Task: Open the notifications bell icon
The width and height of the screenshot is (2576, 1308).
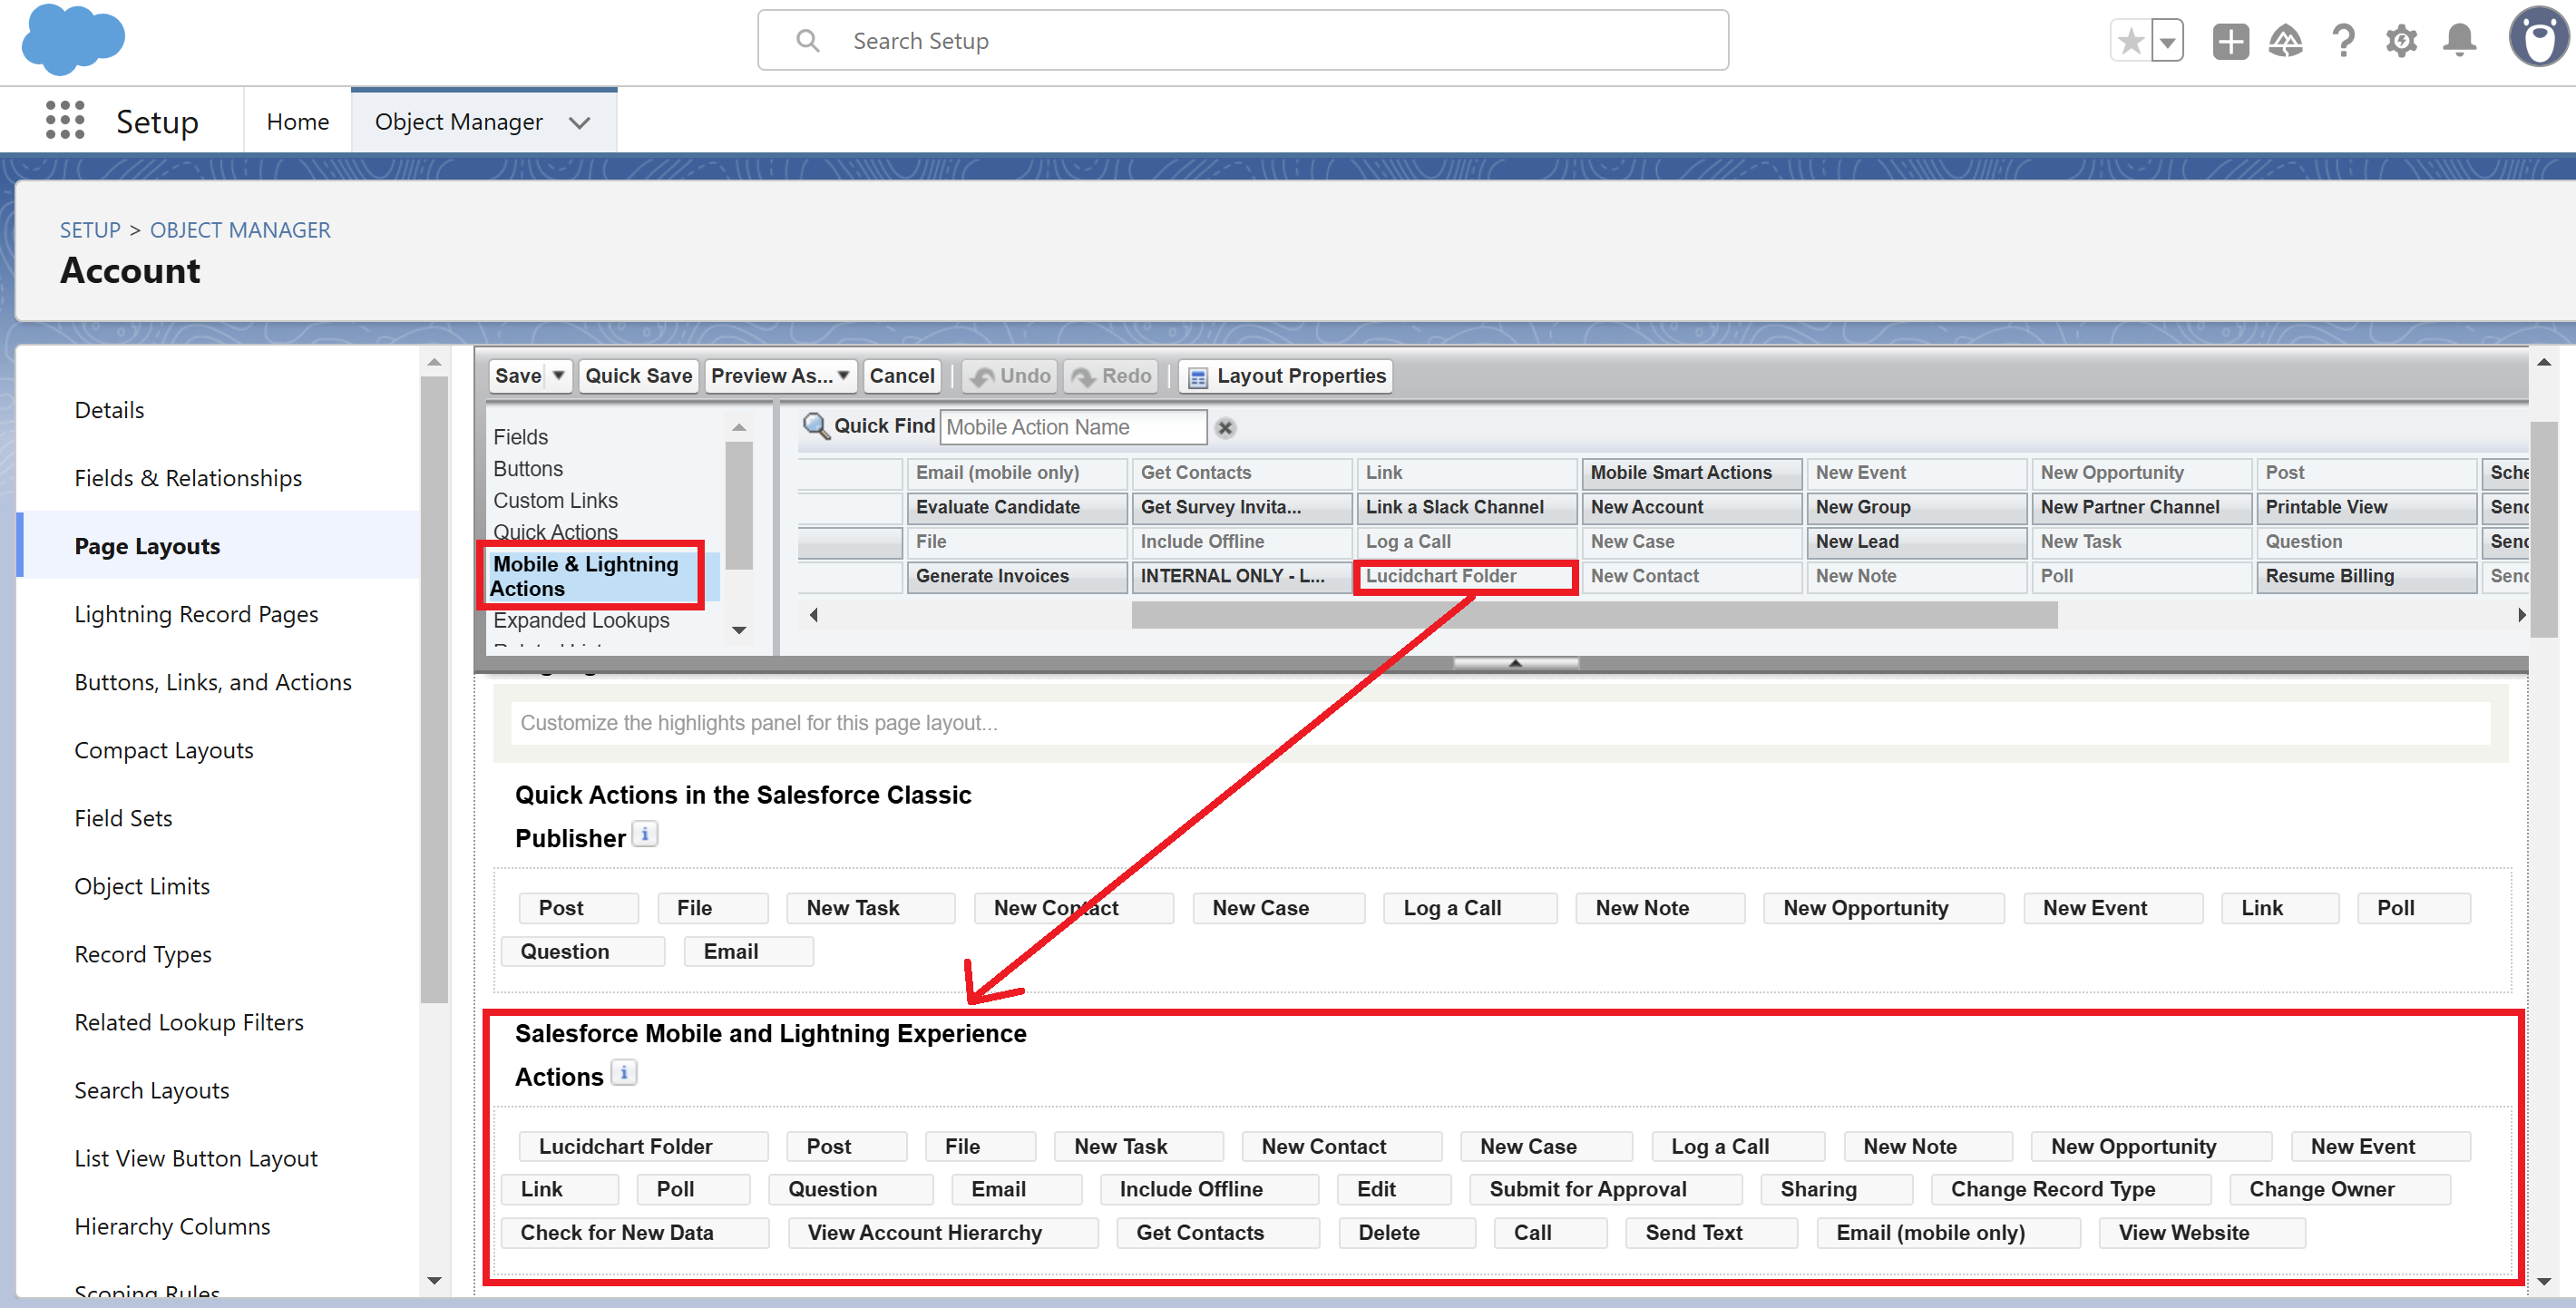Action: point(2459,41)
